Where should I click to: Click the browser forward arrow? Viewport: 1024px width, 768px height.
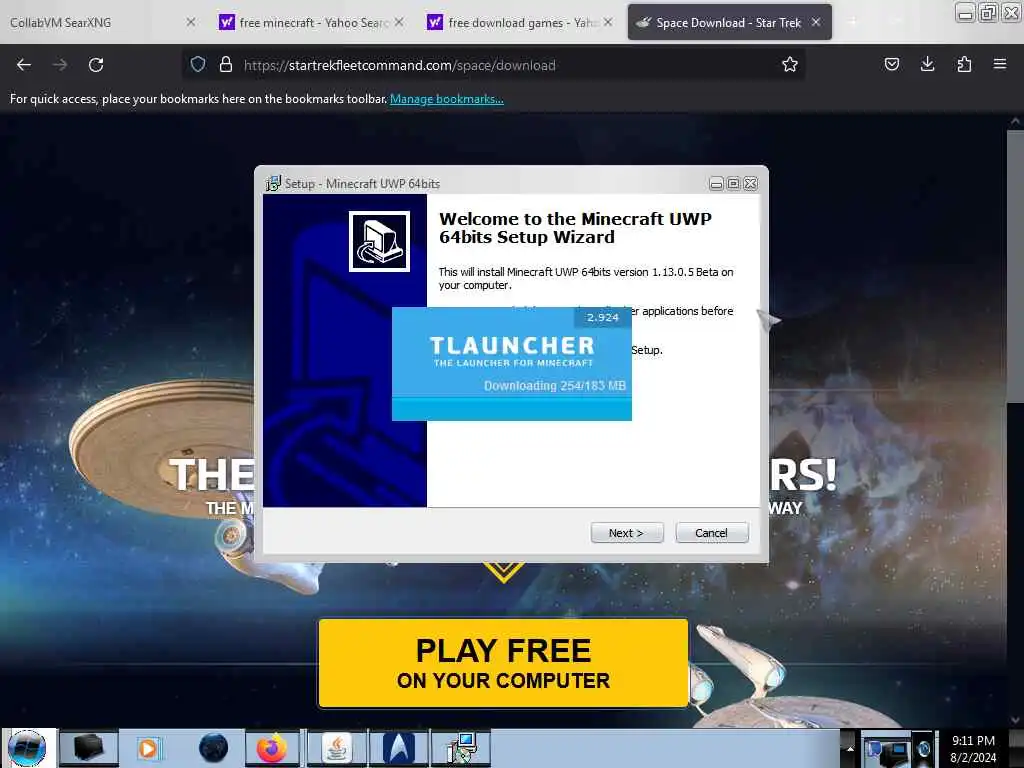60,65
